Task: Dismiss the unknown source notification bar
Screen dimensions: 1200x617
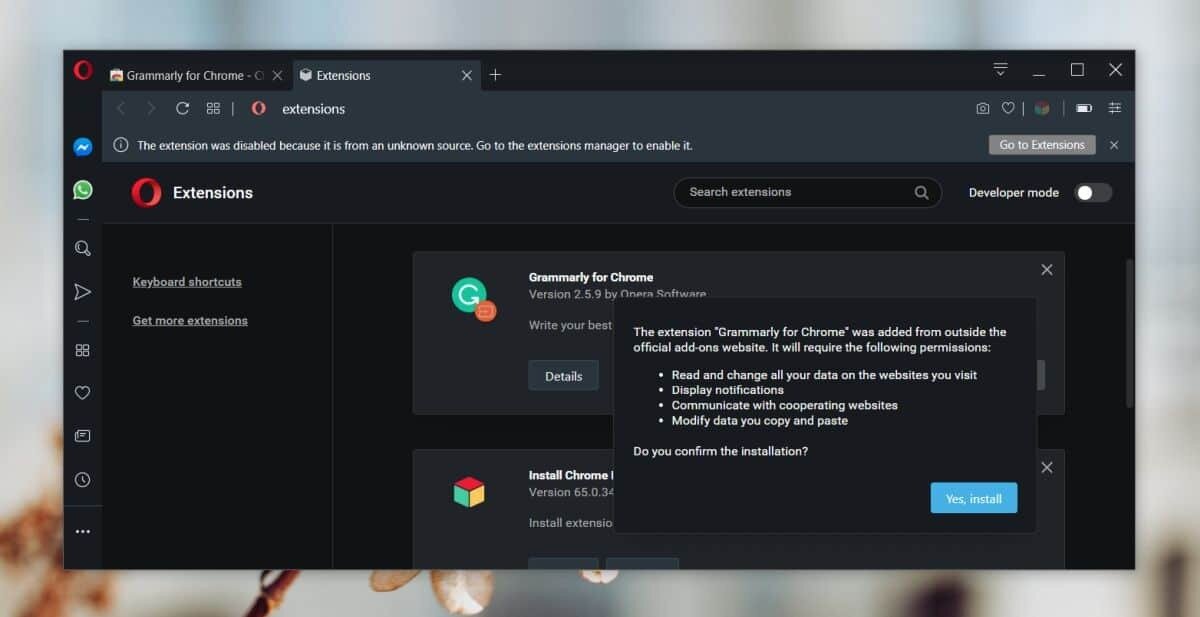Action: 1114,145
